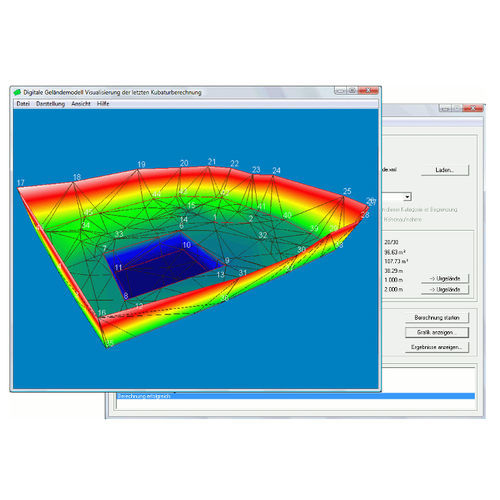
Task: Click Urgelände button beside 2.000 m
Action: [445, 289]
